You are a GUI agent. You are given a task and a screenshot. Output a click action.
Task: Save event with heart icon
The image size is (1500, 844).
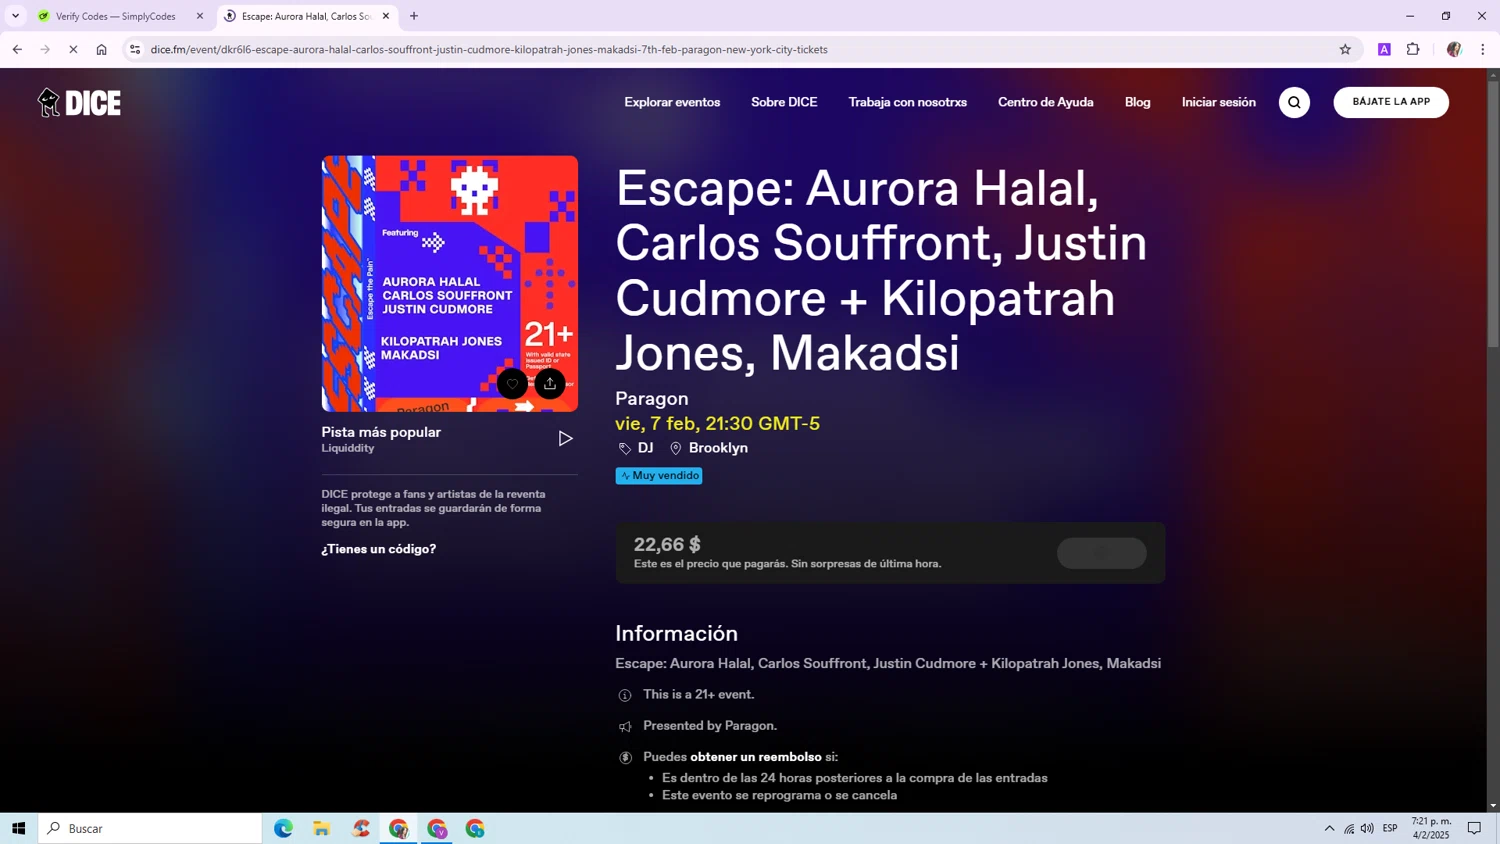point(512,384)
